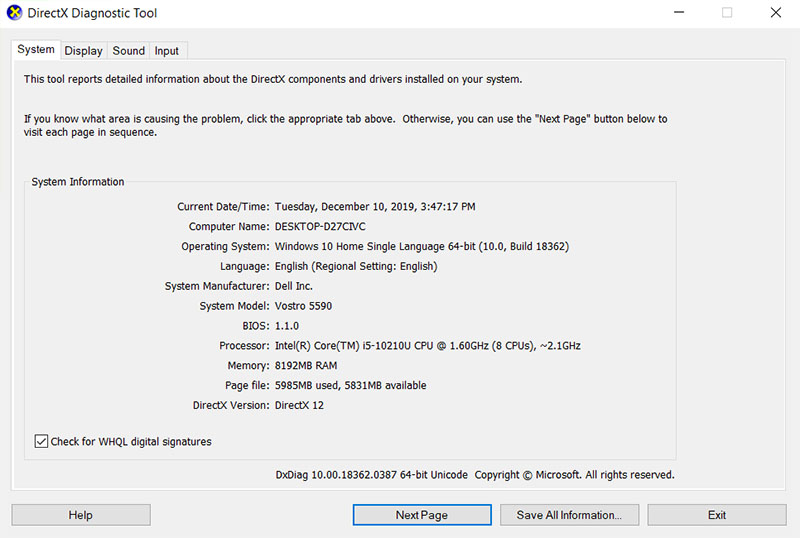Open the Sound tab
The height and width of the screenshot is (538, 800).
[128, 51]
